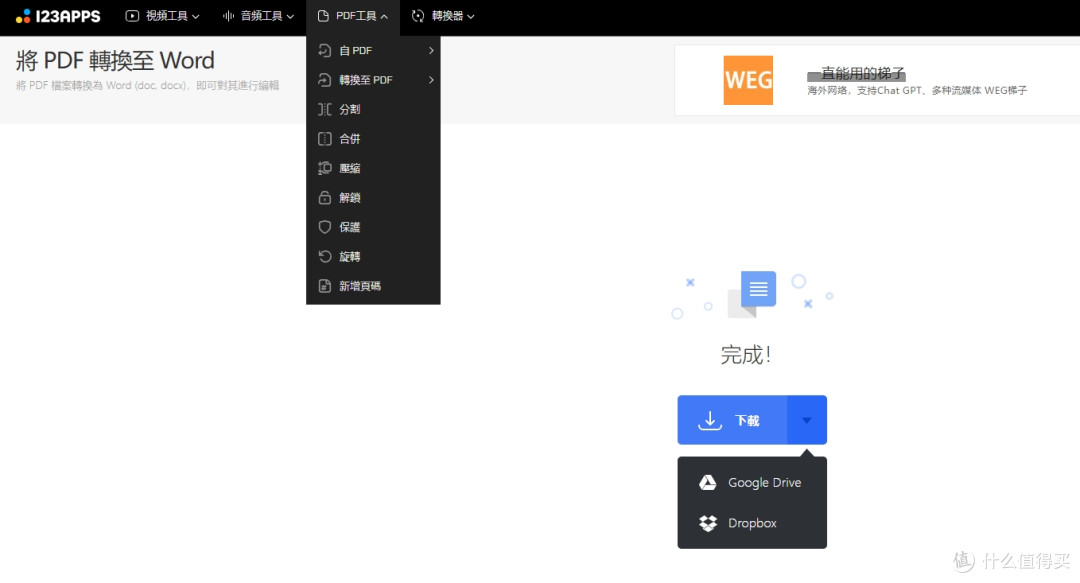Choose 新增頁碼 from PDF menu
This screenshot has height=583, width=1080.
[373, 286]
